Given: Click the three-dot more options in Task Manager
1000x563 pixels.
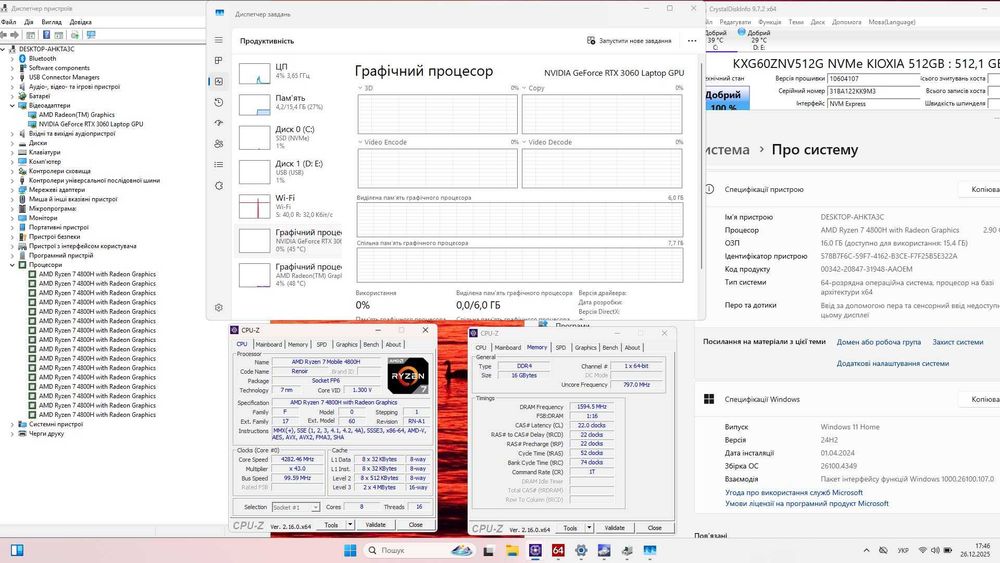Looking at the screenshot, I should coord(692,41).
